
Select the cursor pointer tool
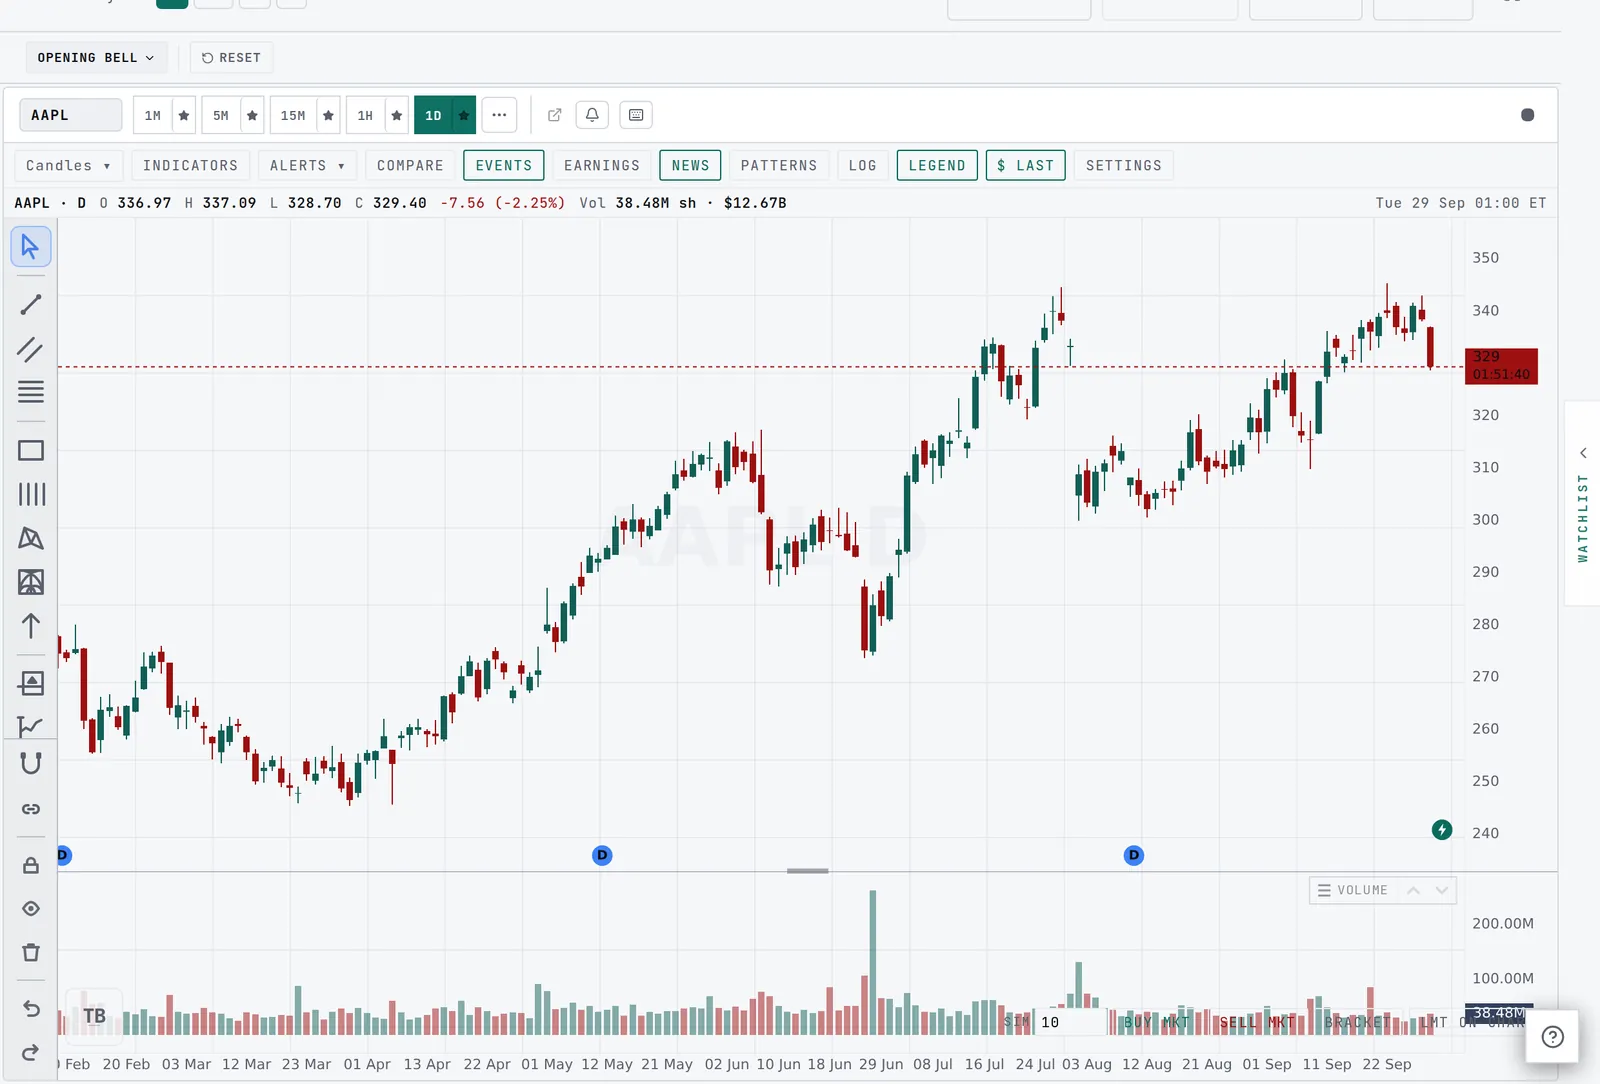pos(31,247)
